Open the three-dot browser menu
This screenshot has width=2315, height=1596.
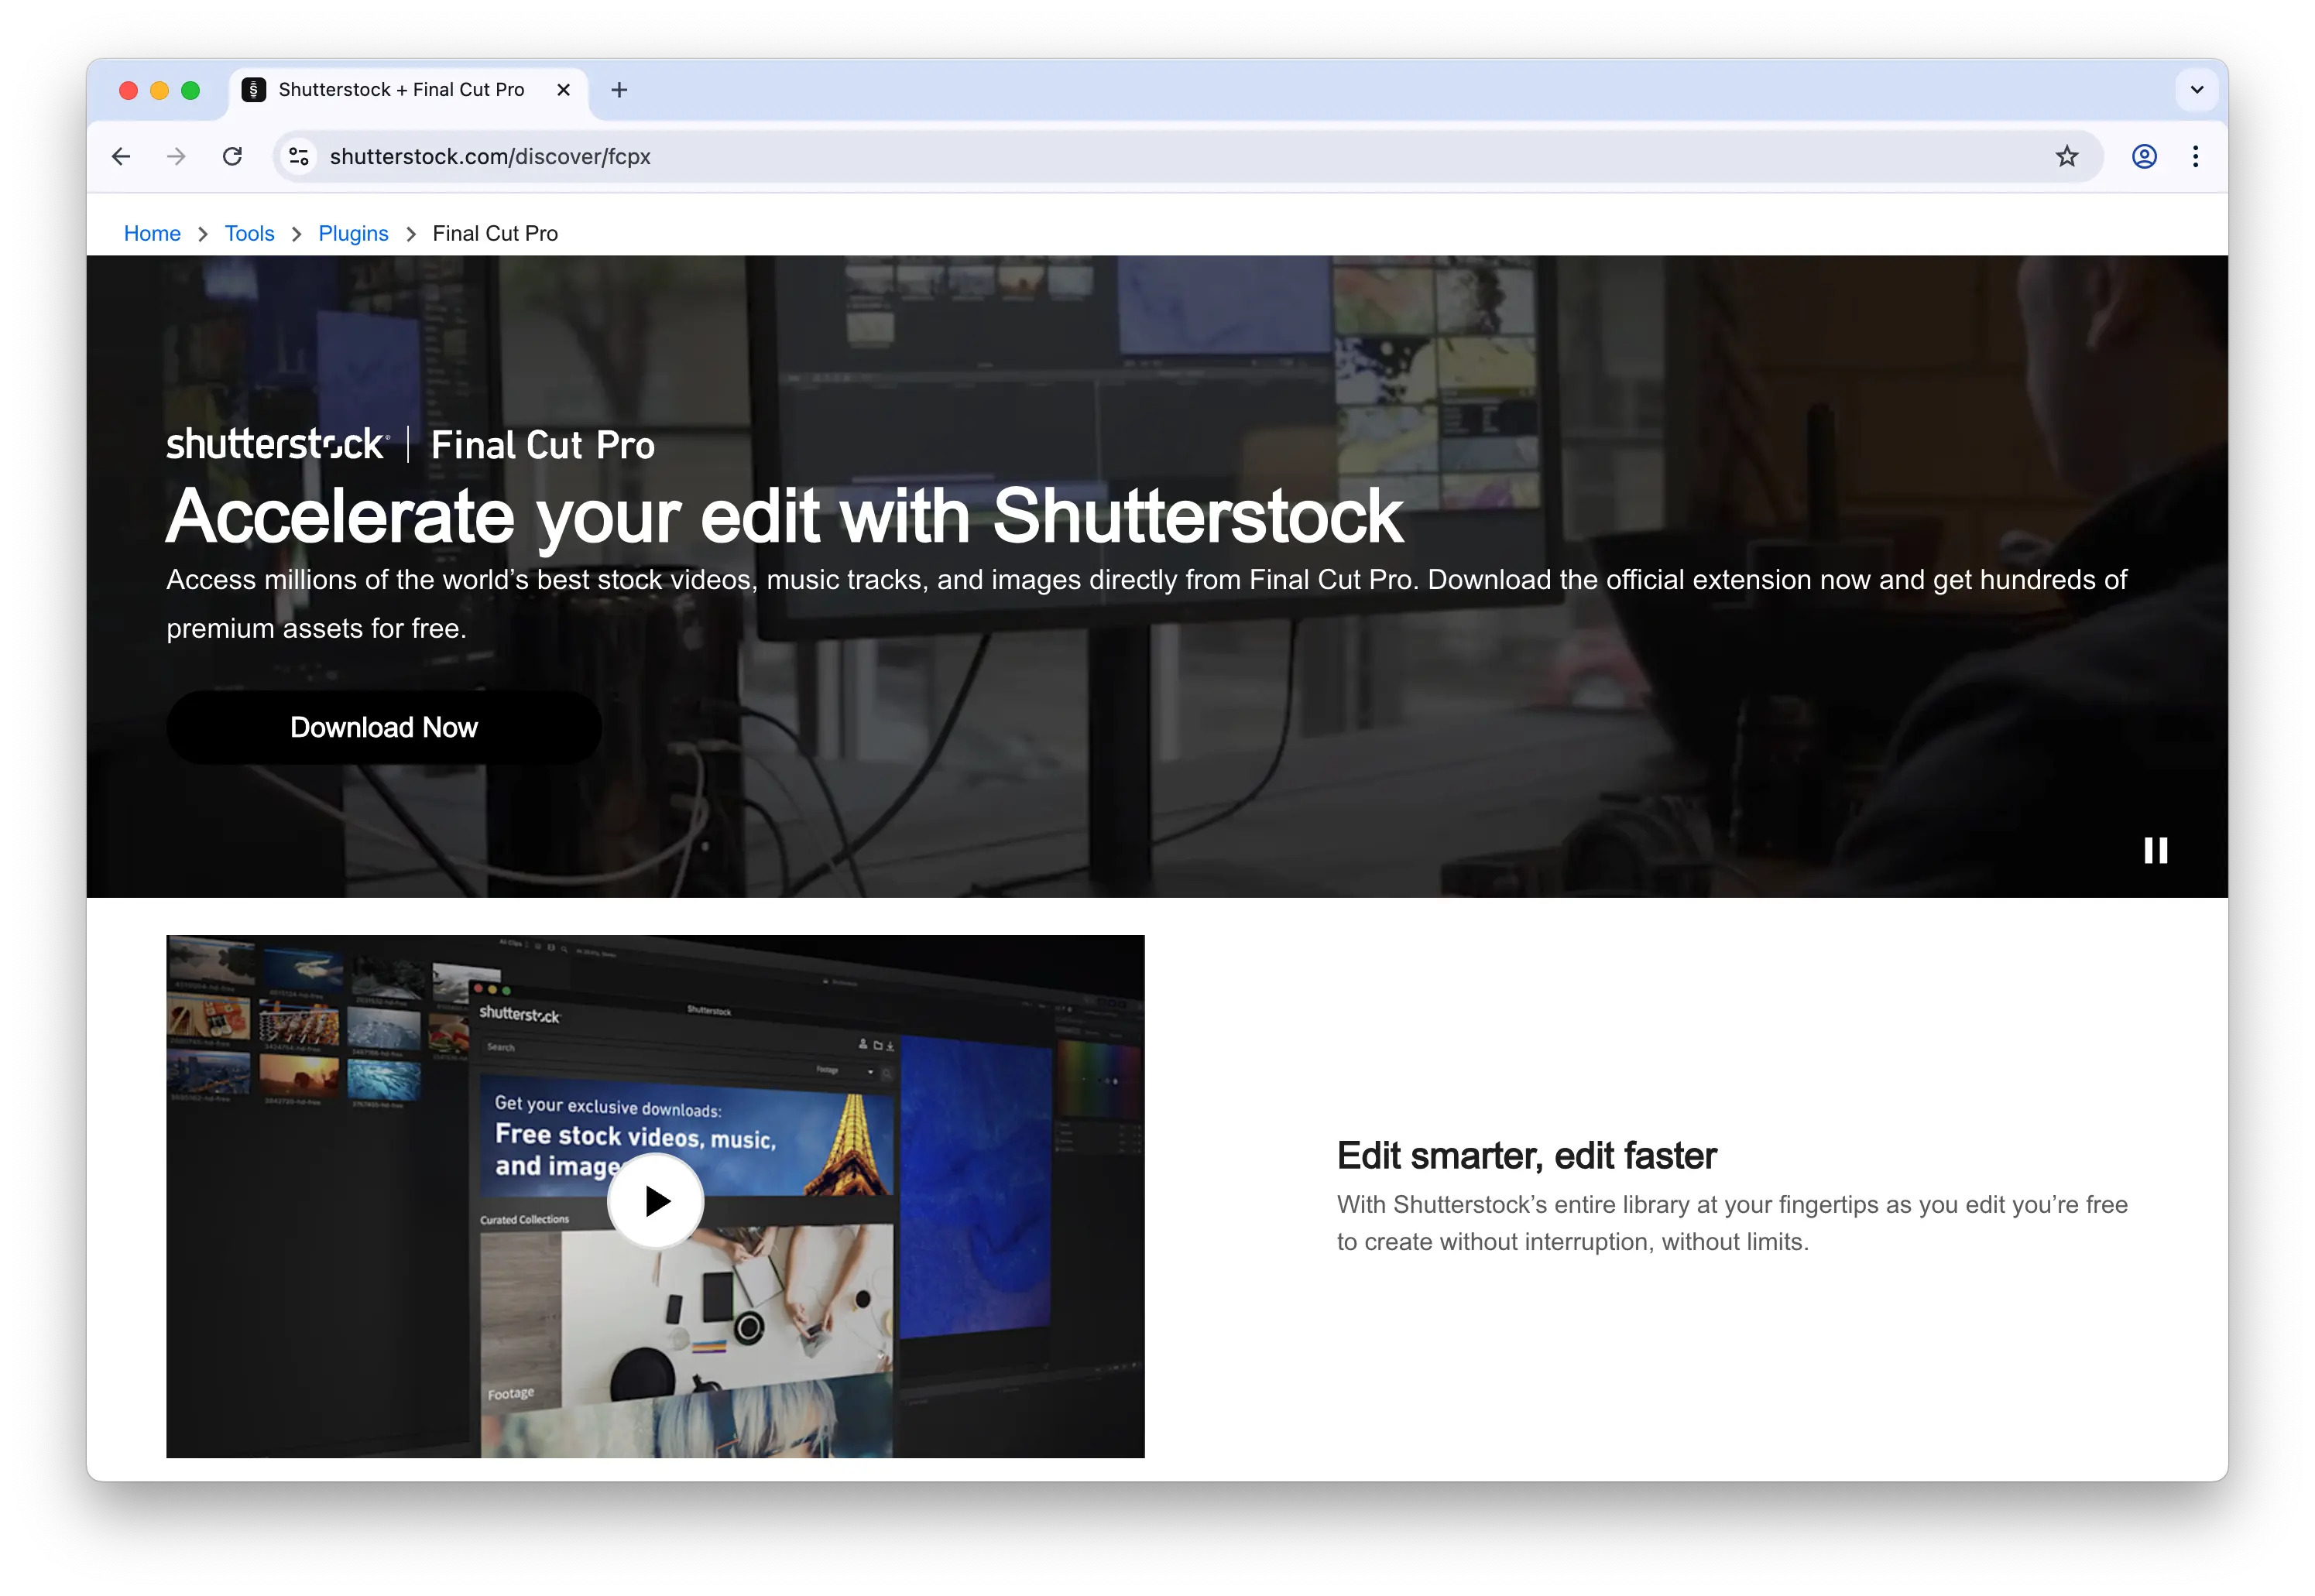tap(2195, 156)
